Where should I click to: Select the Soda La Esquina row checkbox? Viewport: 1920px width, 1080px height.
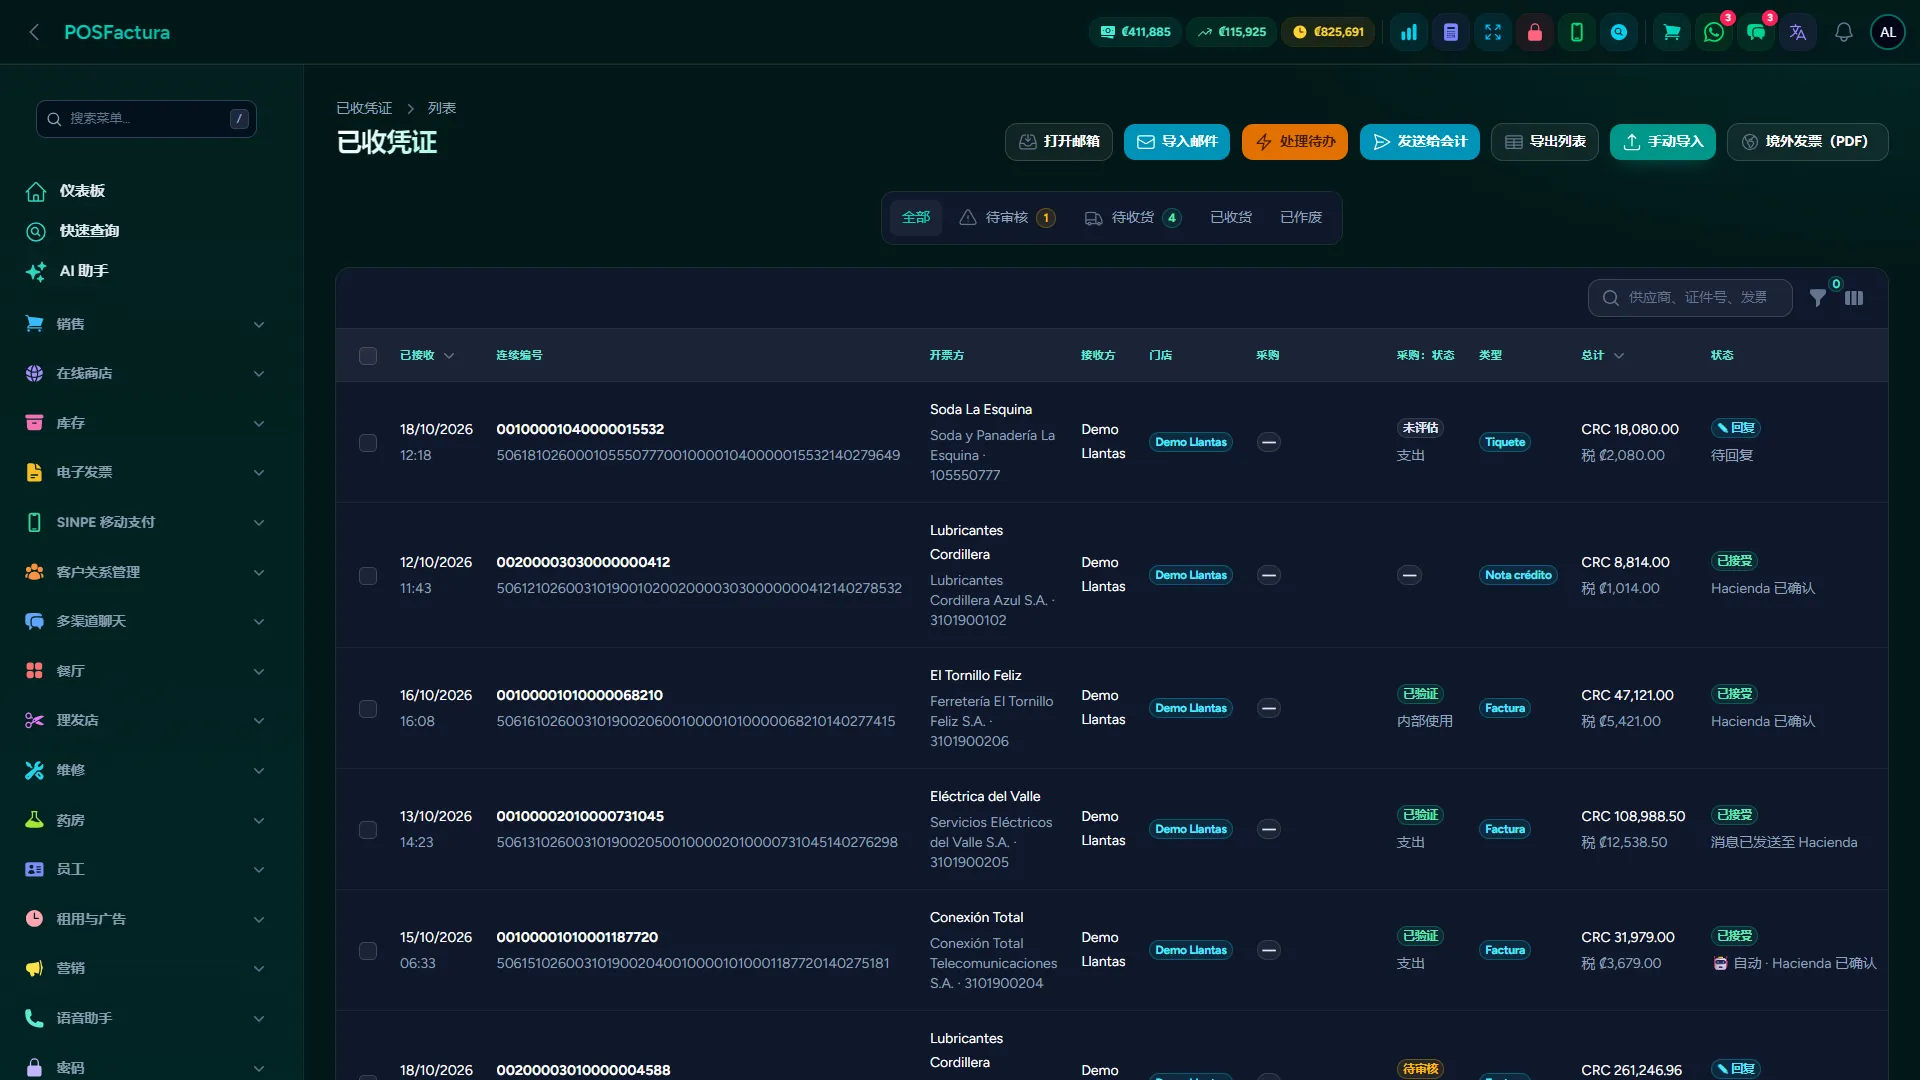point(368,443)
